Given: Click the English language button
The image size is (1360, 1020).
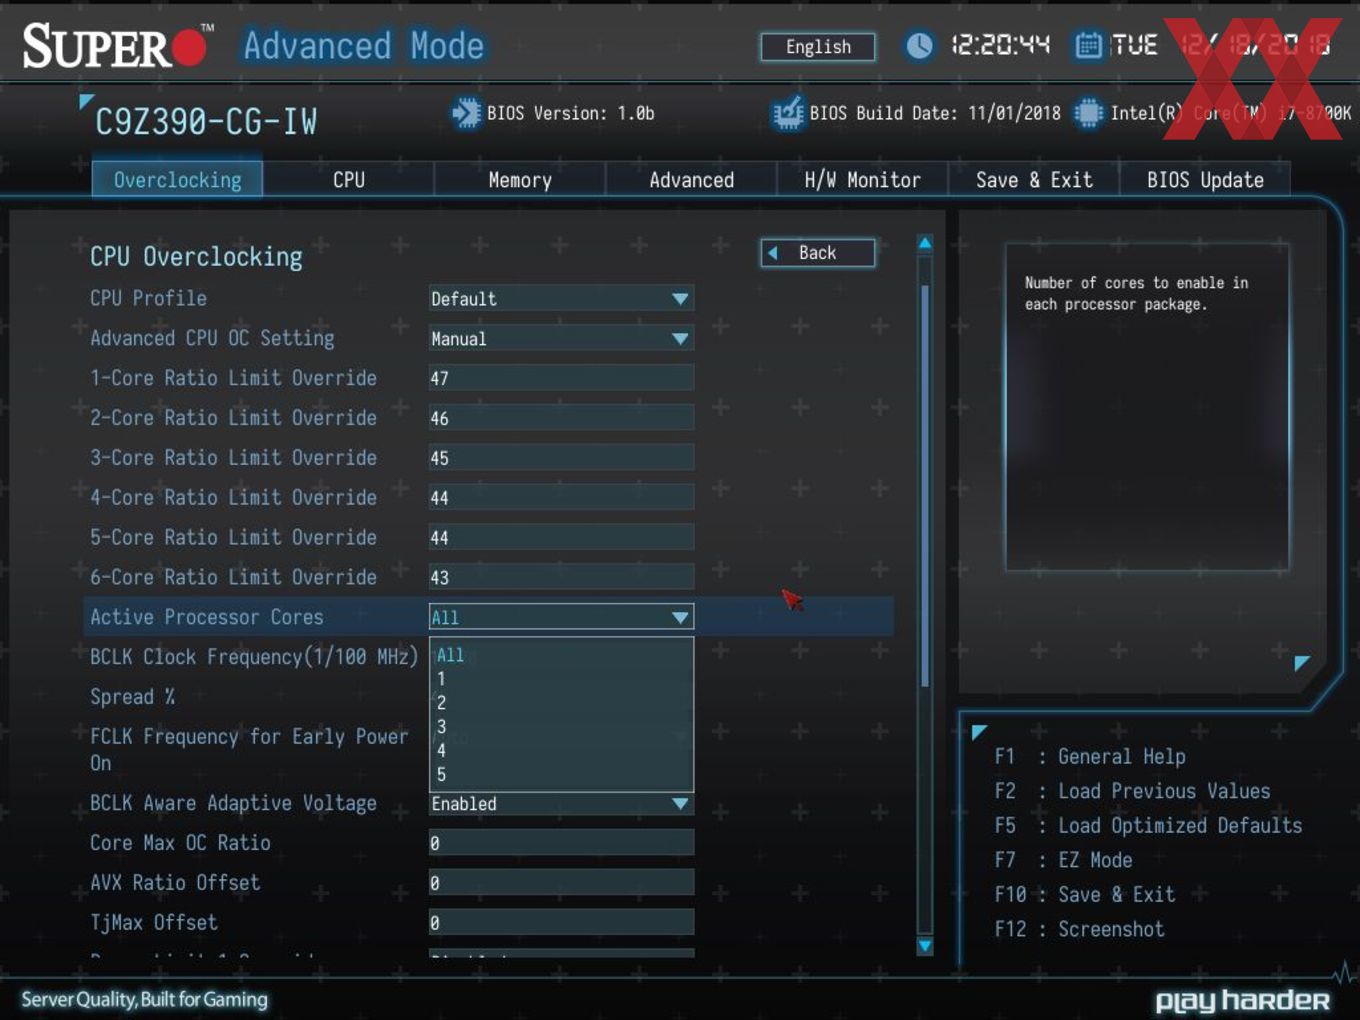Looking at the screenshot, I should [818, 47].
